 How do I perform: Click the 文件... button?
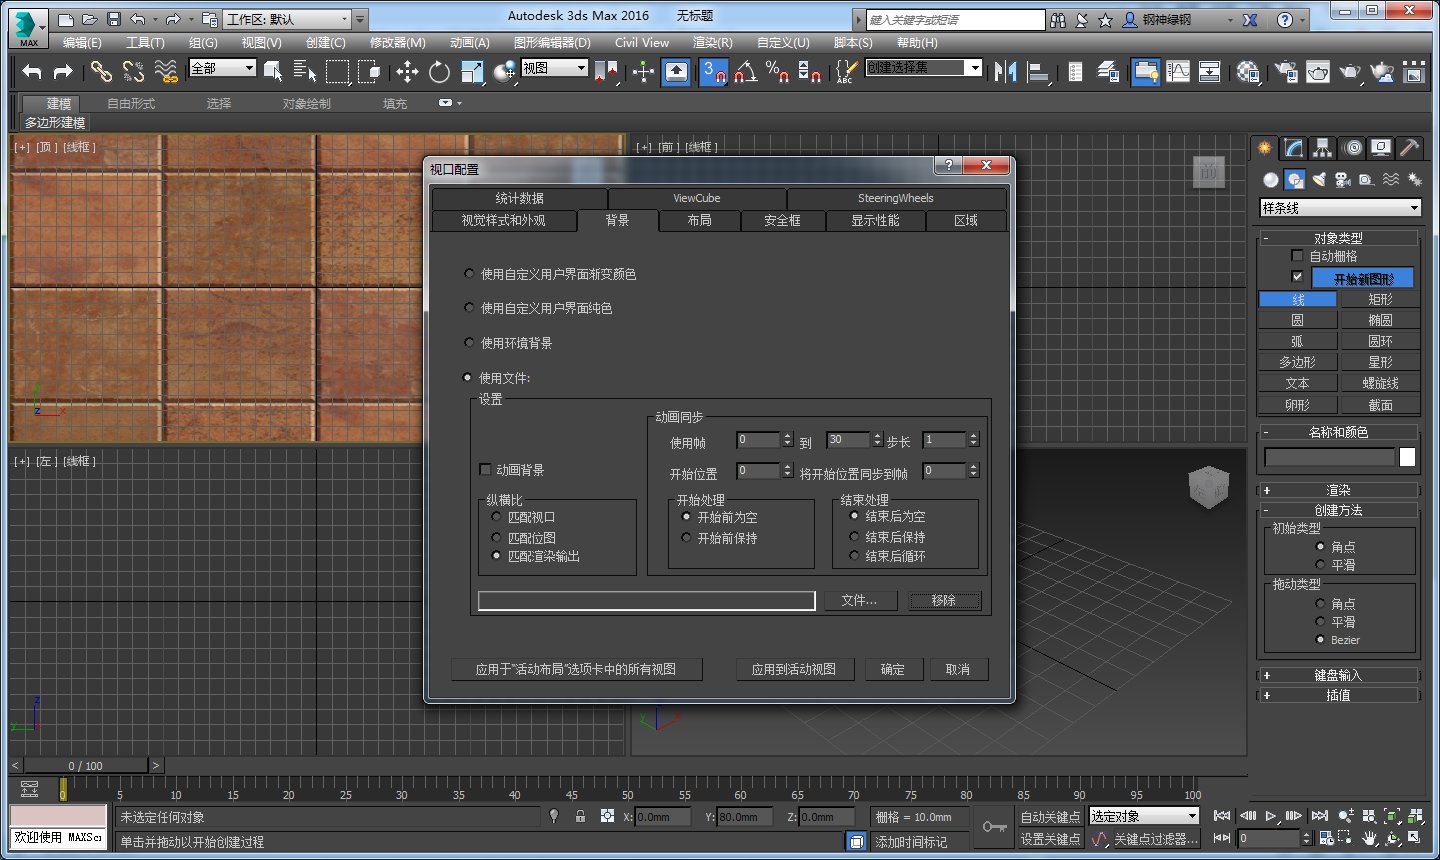click(858, 600)
